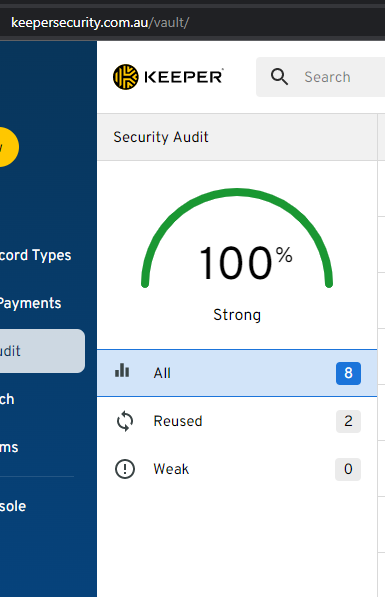Click the yellow Create New circle button

coord(5,147)
